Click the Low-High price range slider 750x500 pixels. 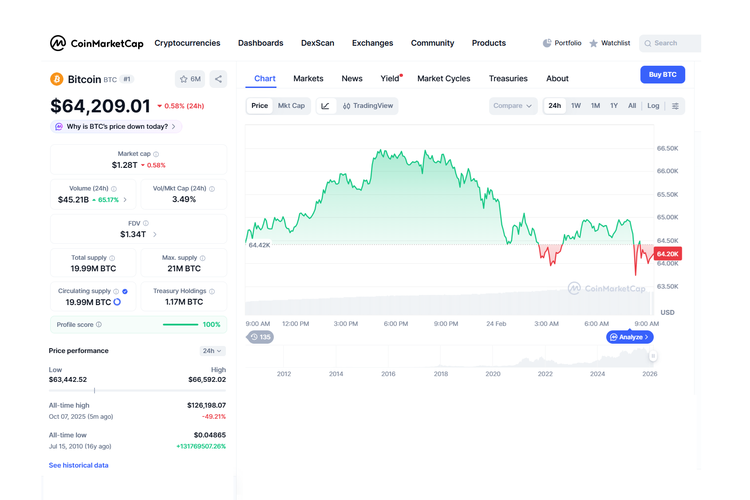pyautogui.click(x=137, y=390)
